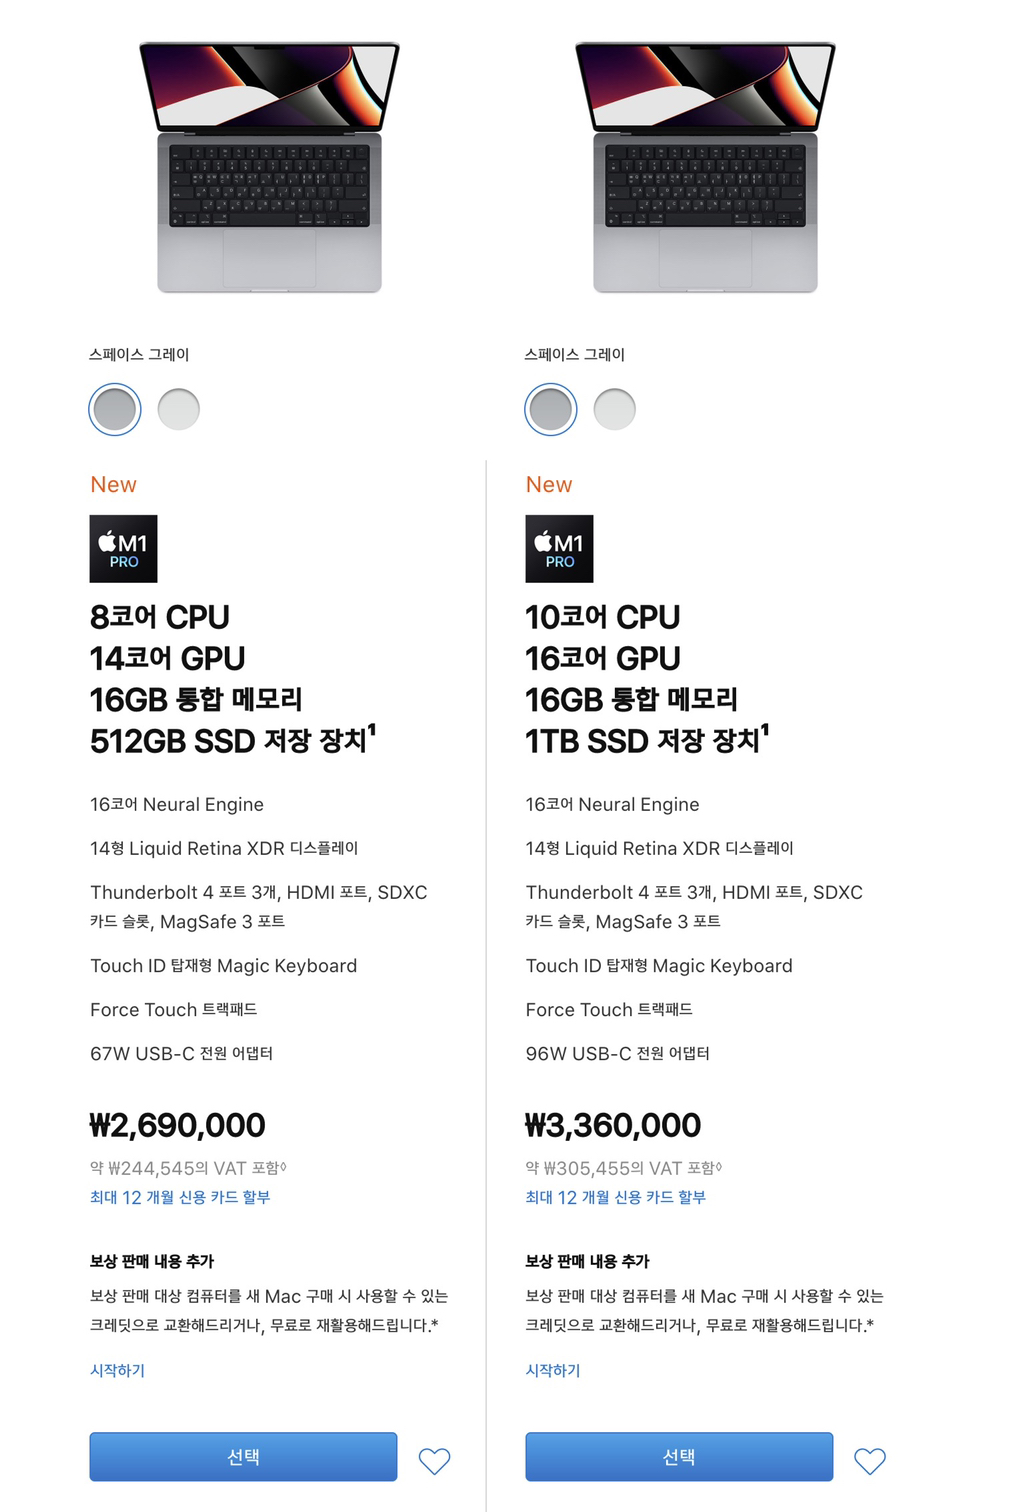Click the left MacBook Pro product image

pyautogui.click(x=269, y=167)
